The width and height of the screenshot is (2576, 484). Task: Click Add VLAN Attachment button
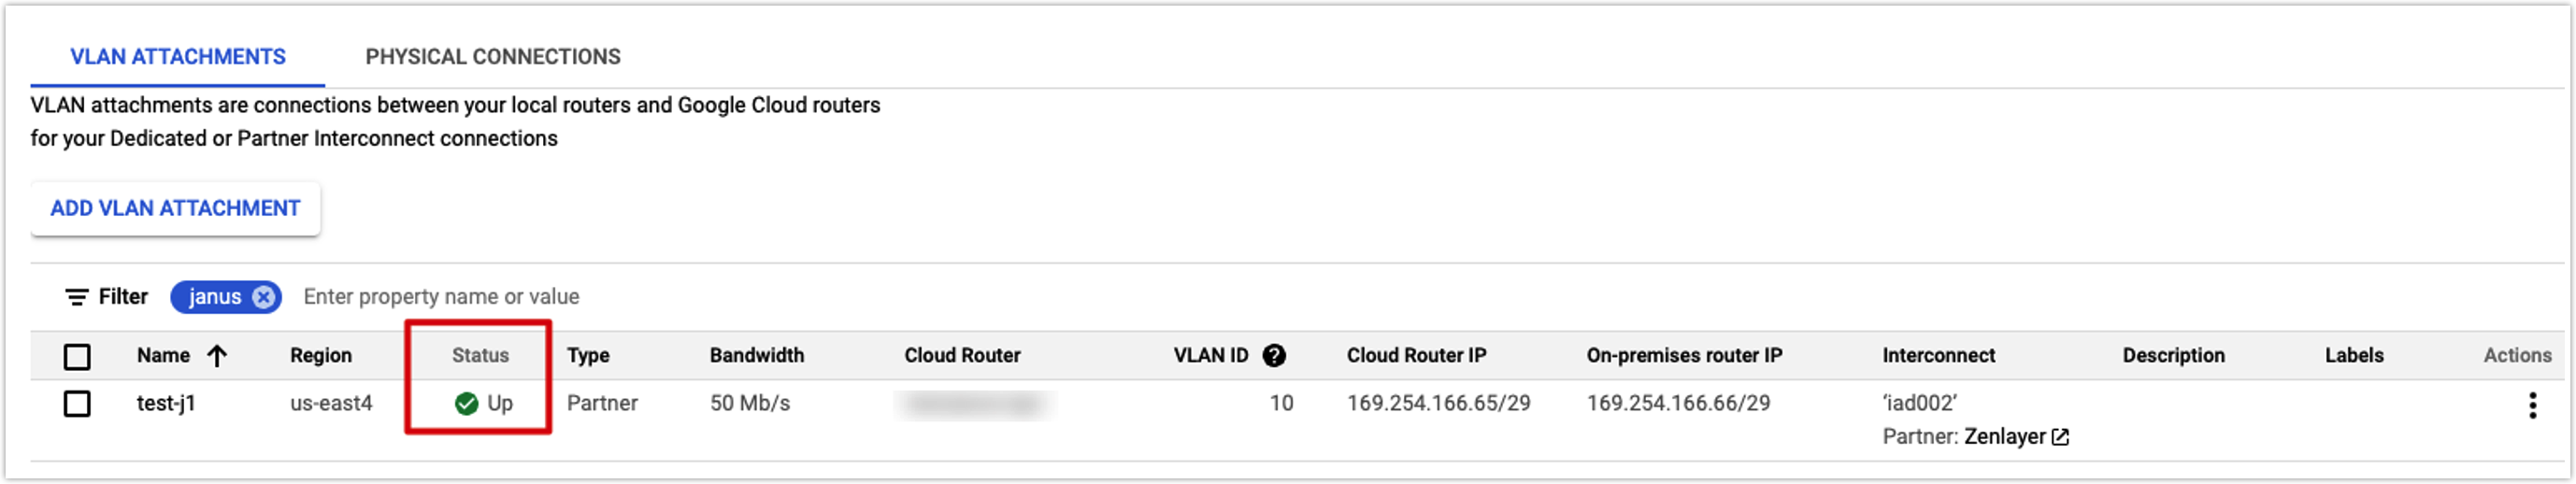(x=175, y=208)
